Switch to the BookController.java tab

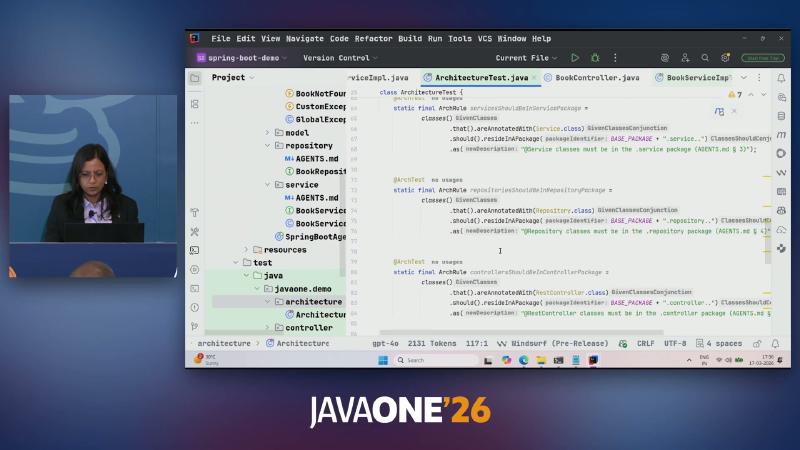click(x=592, y=78)
